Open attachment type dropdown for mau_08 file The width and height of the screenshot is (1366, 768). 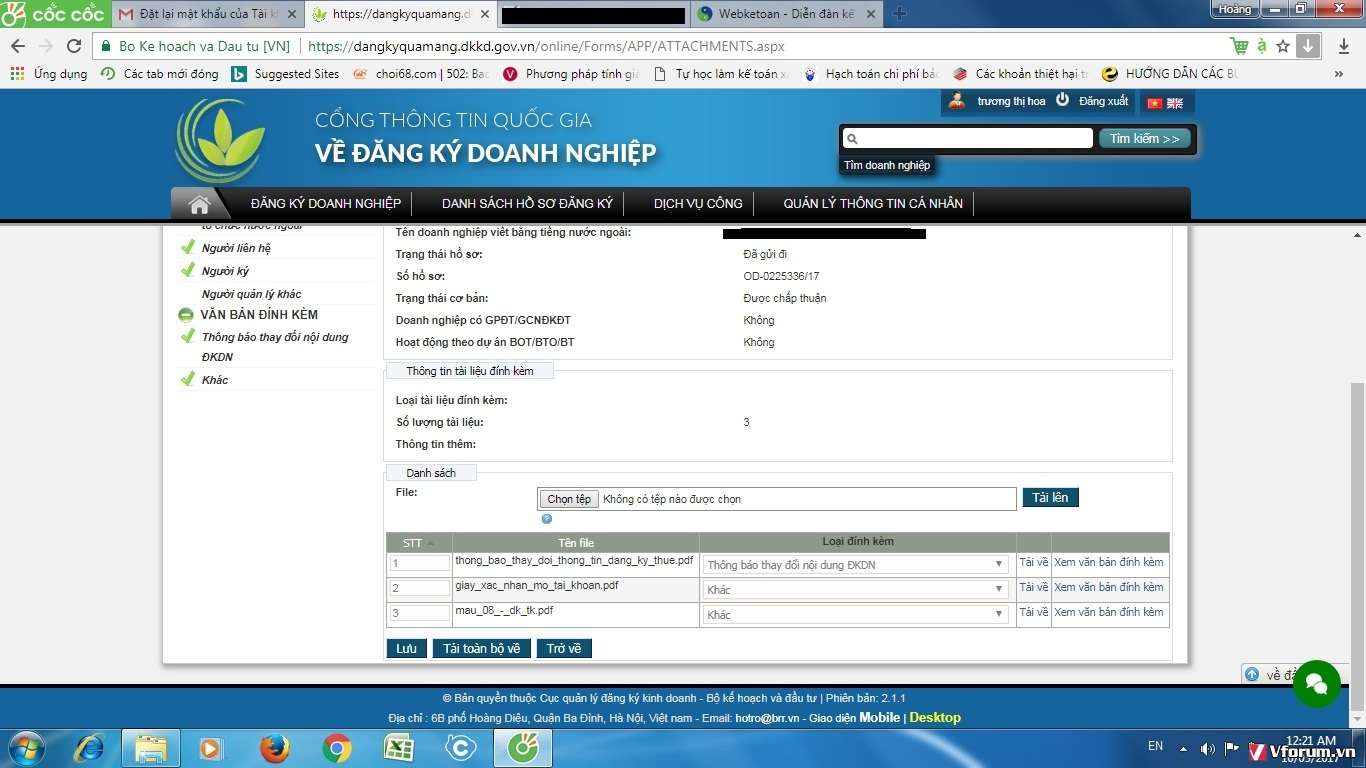[x=855, y=615]
